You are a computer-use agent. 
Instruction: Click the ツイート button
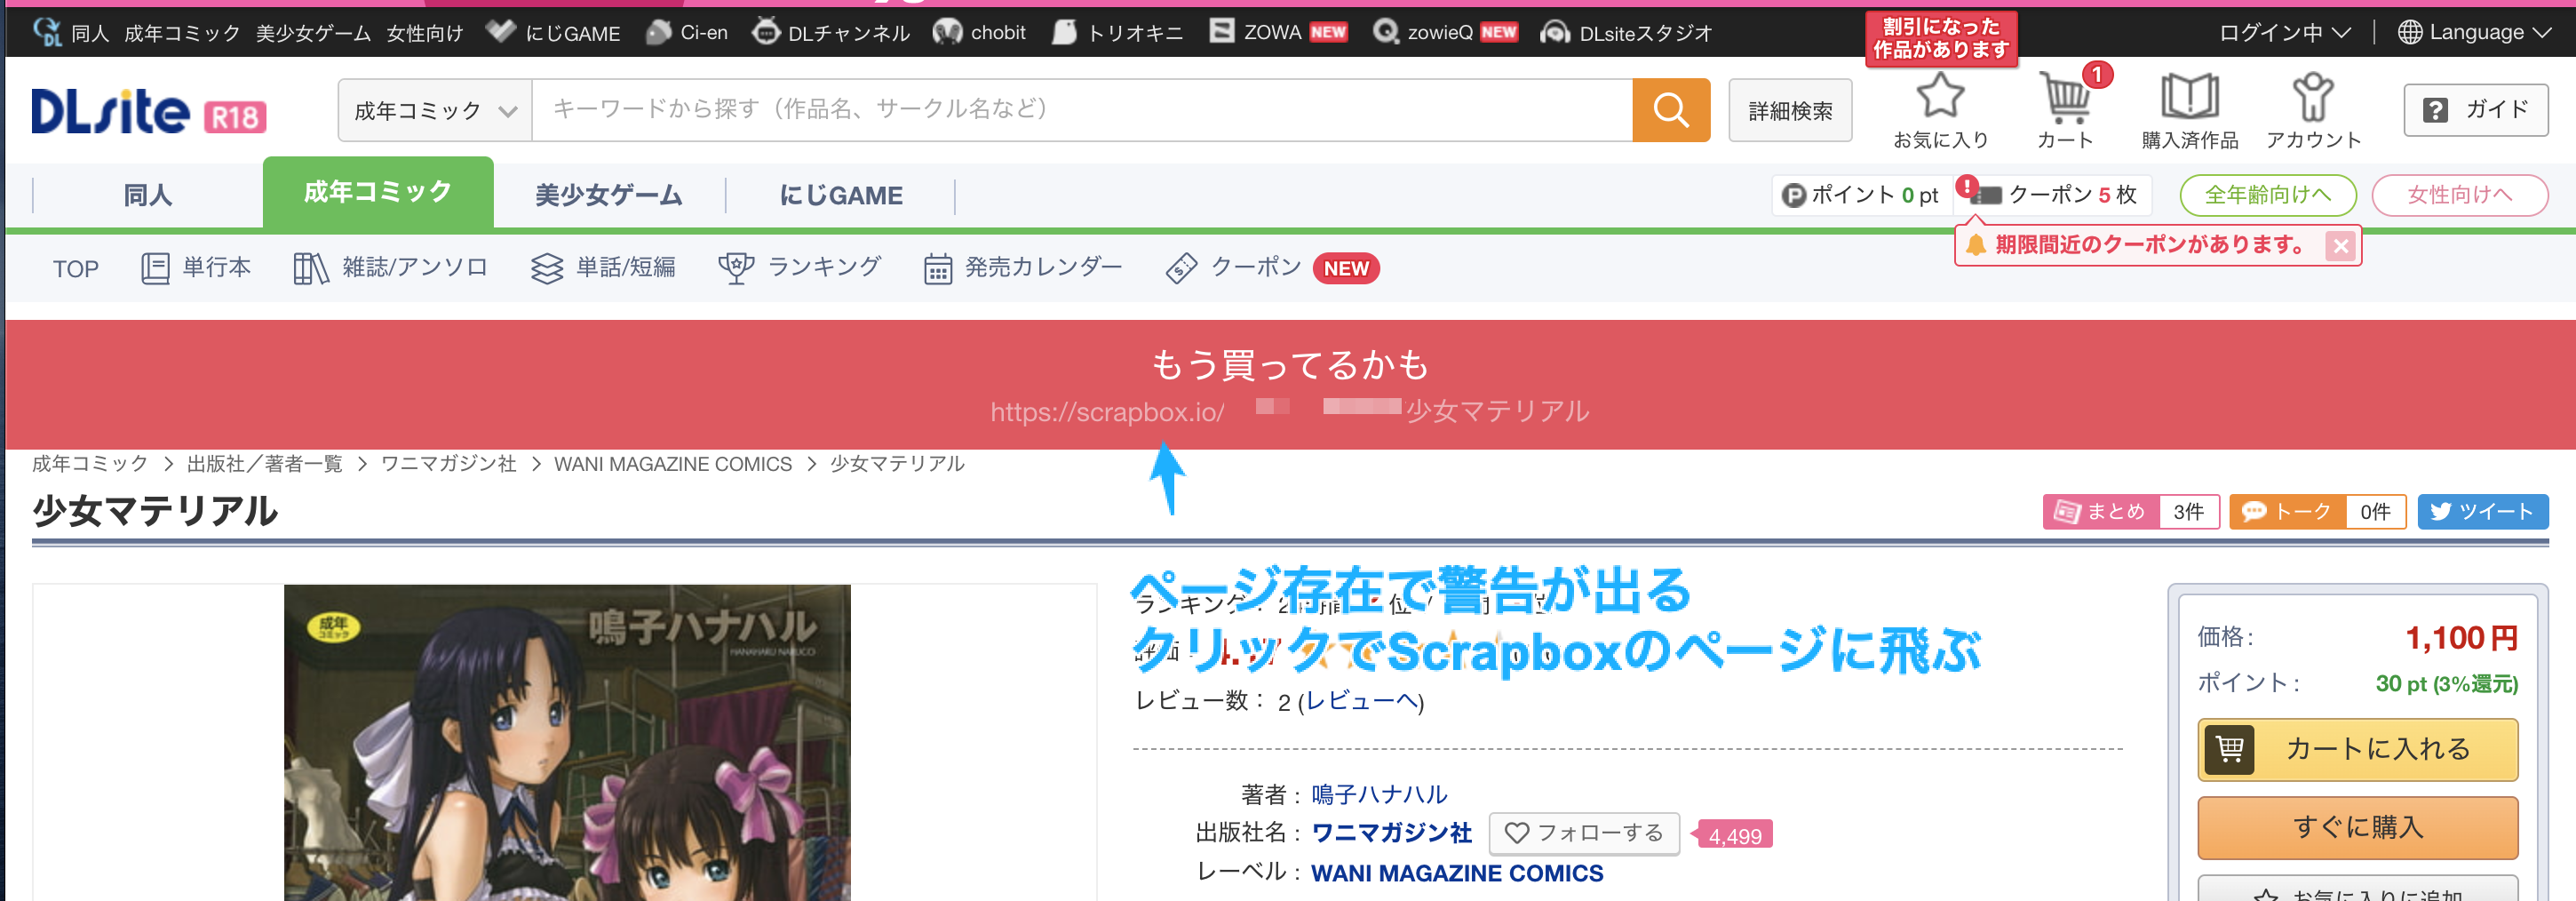2483,512
